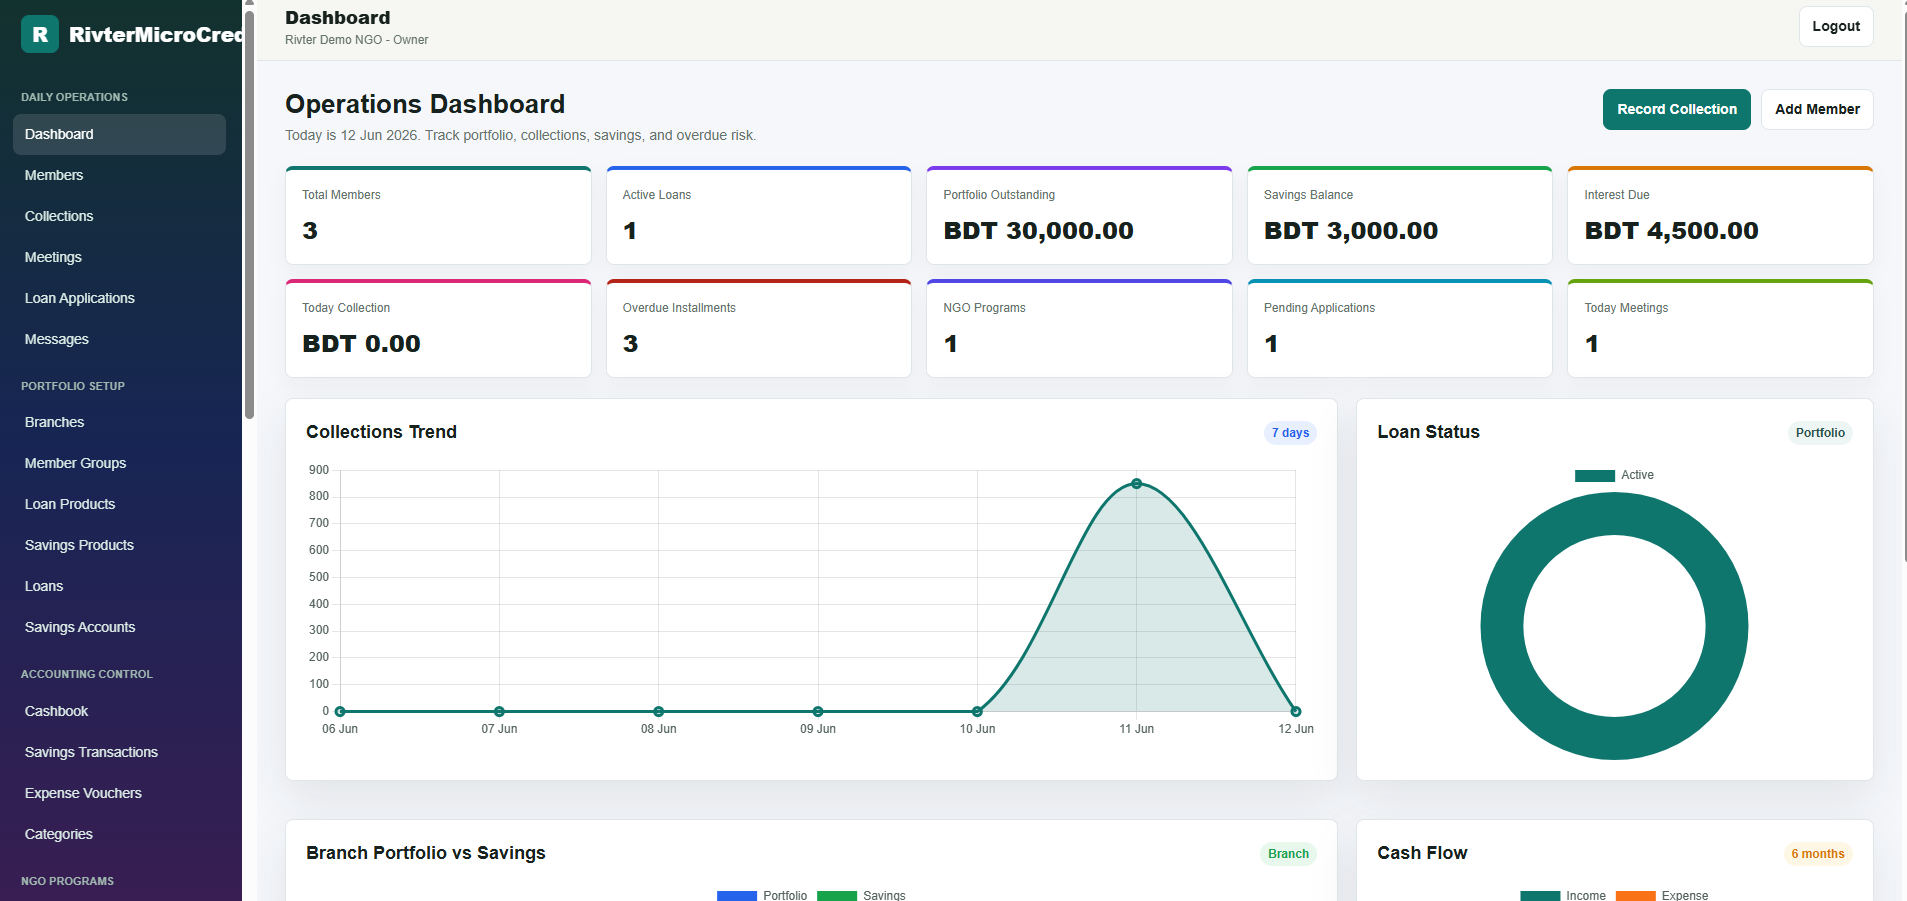
Task: Click the 06 Jun data point on the chart
Action: tap(340, 712)
